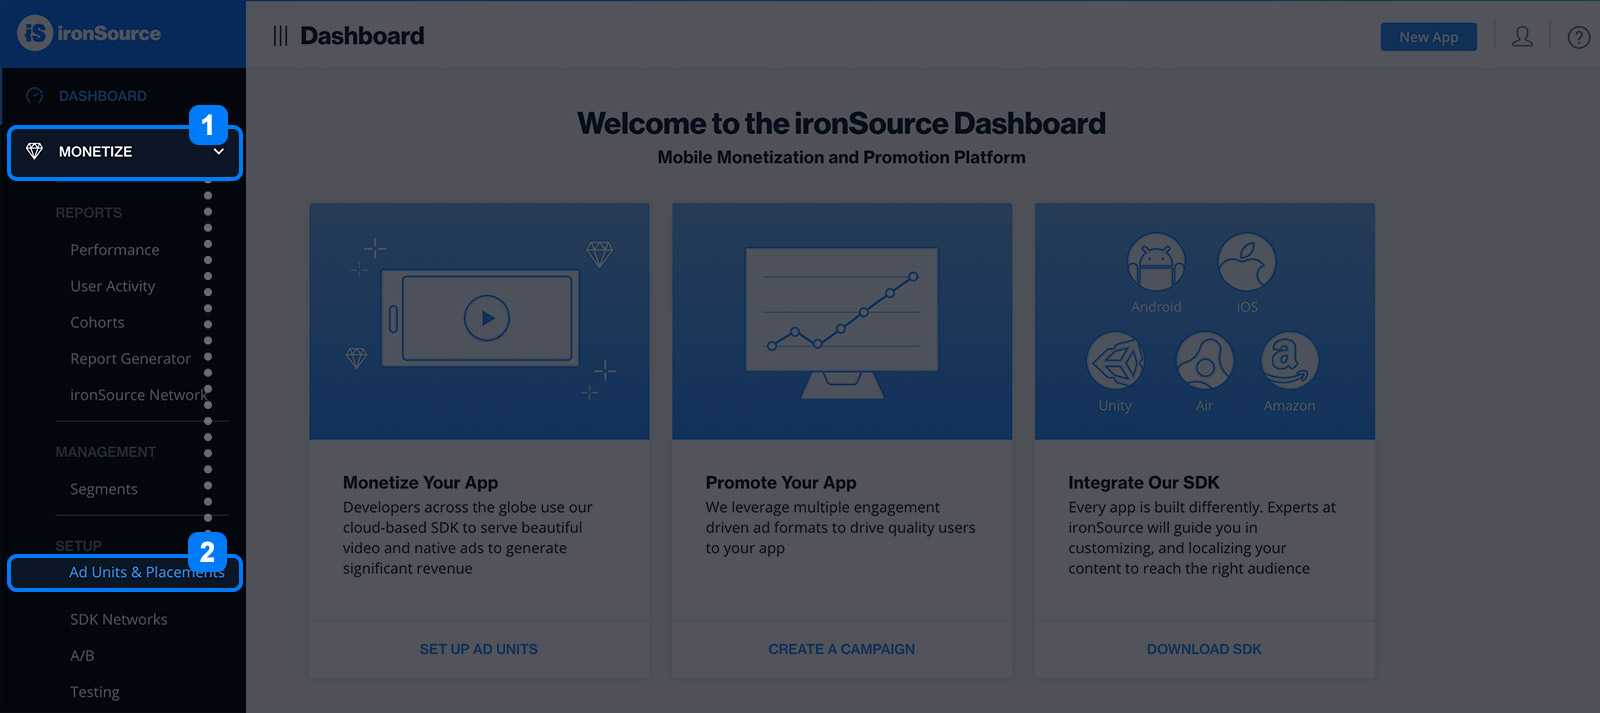Open Dashboard in the sidebar
Viewport: 1600px width, 713px height.
pos(102,96)
